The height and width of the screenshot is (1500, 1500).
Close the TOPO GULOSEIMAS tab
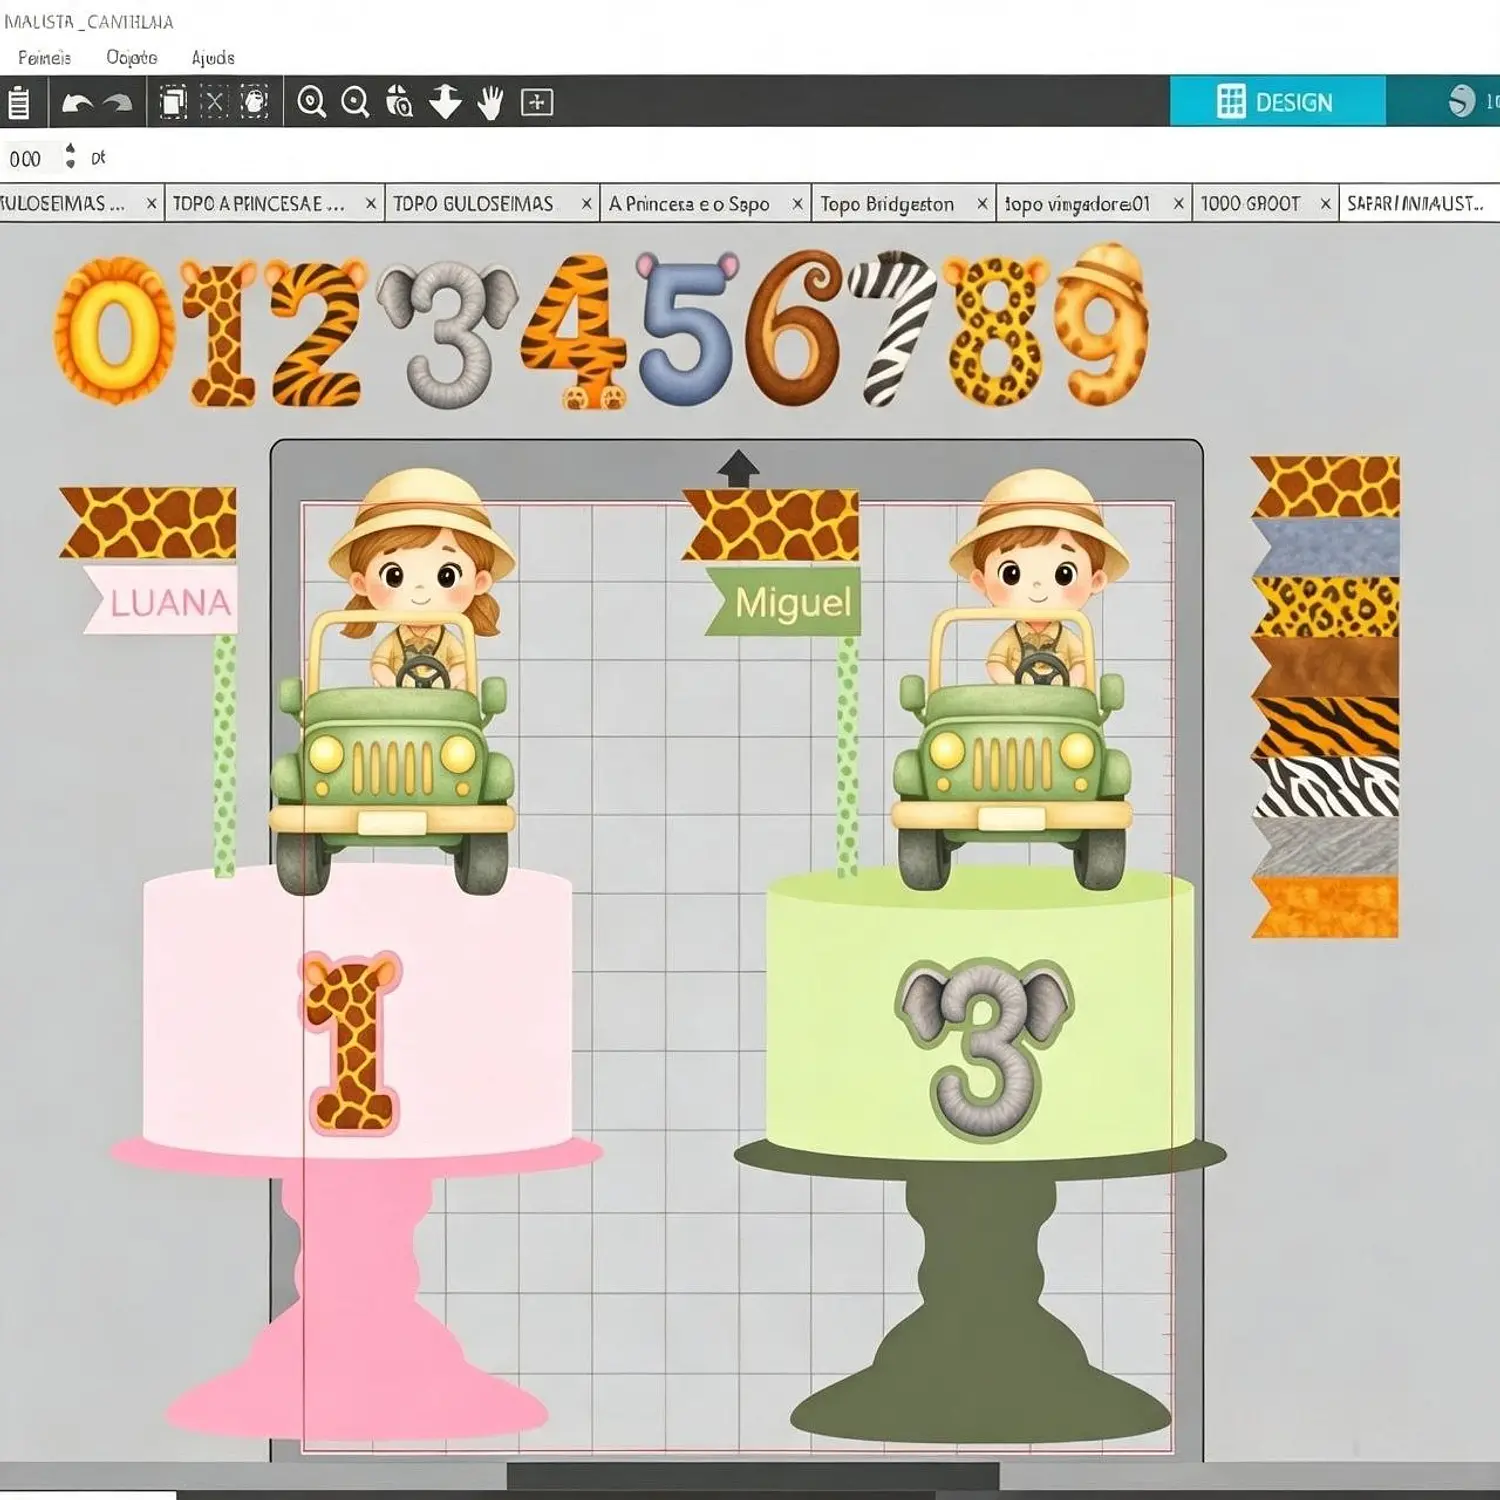click(x=587, y=204)
